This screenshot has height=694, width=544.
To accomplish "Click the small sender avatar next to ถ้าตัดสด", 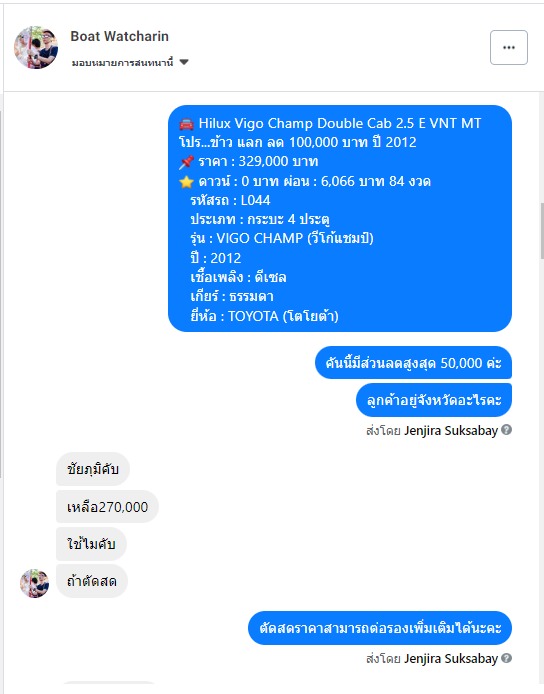I will (x=35, y=583).
